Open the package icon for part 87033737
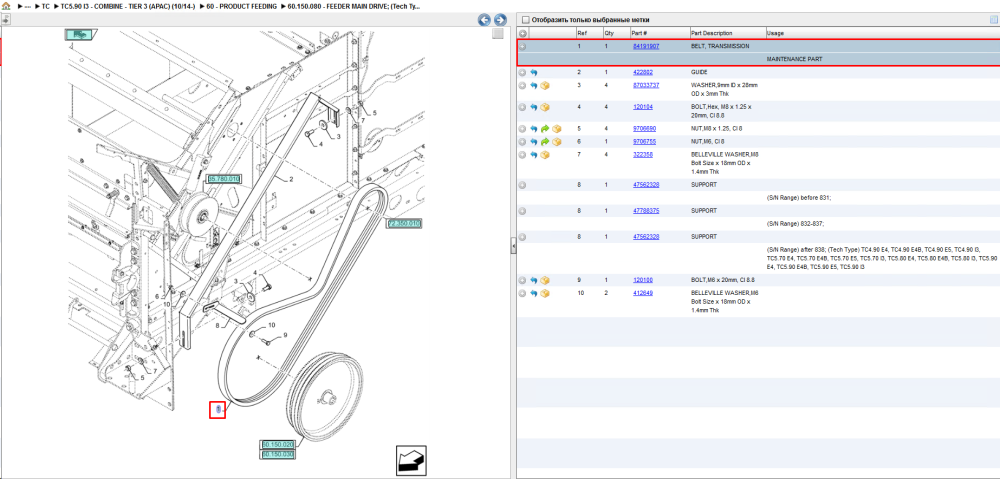The image size is (1000, 479). point(545,85)
